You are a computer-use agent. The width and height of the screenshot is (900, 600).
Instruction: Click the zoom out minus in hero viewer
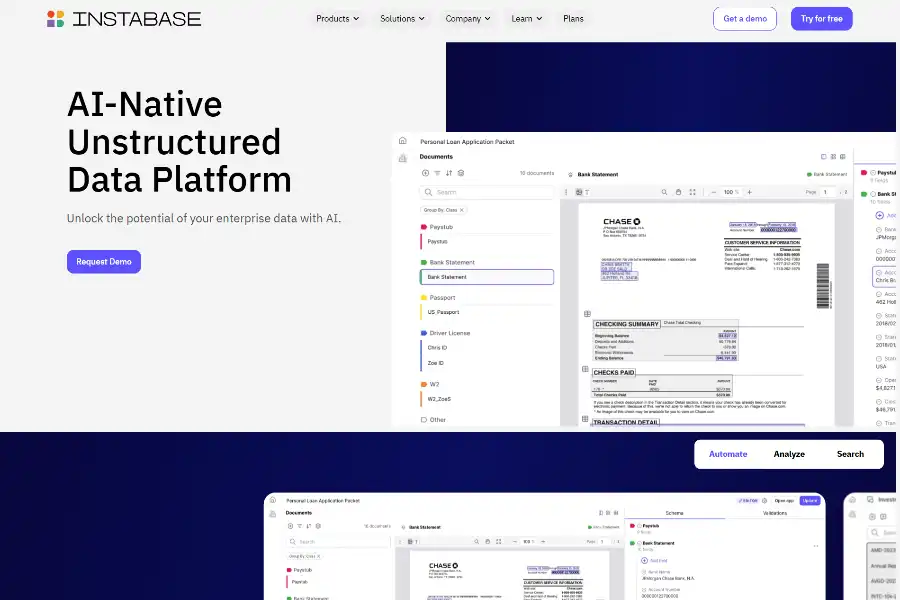click(713, 192)
